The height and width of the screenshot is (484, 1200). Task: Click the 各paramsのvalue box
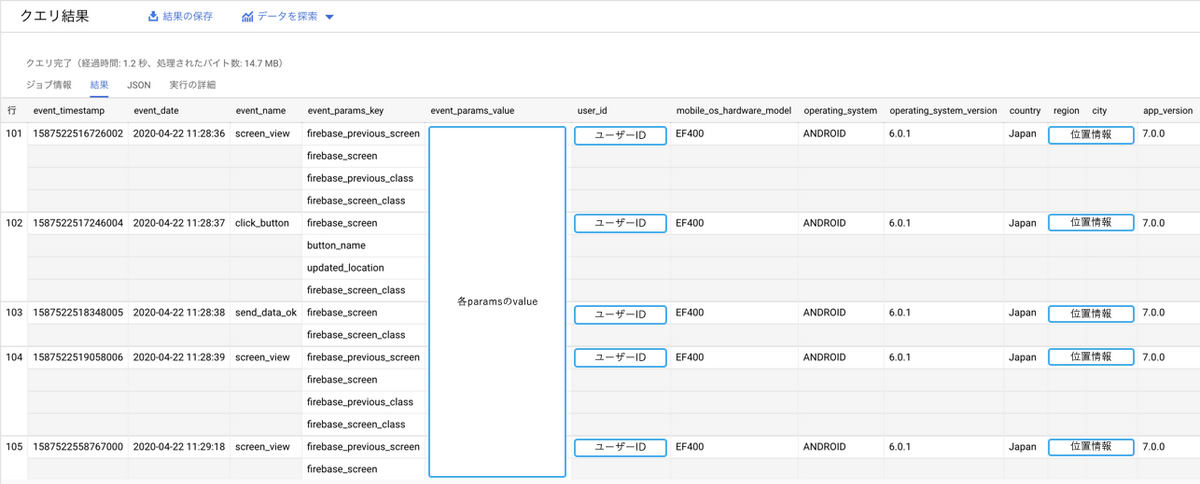tap(497, 301)
